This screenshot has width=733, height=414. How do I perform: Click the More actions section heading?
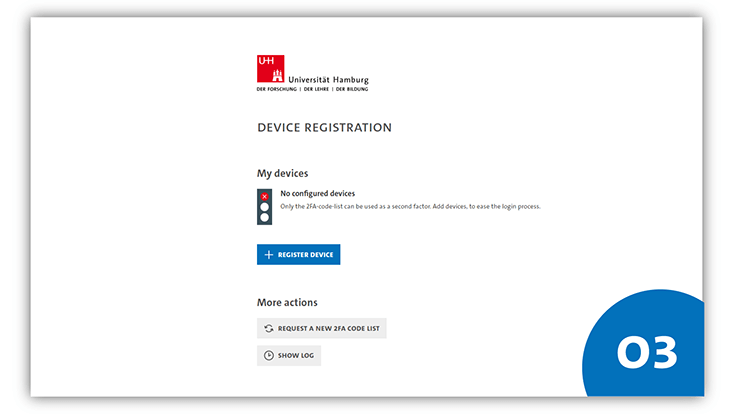click(x=287, y=302)
